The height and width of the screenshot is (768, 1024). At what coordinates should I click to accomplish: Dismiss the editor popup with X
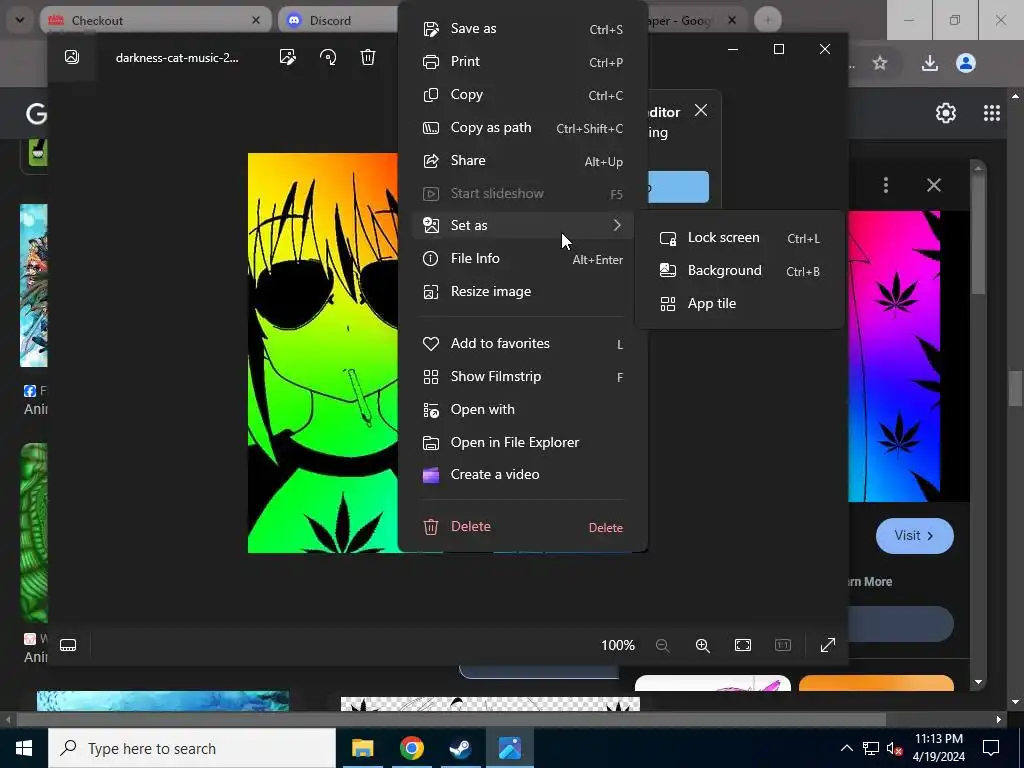point(701,110)
